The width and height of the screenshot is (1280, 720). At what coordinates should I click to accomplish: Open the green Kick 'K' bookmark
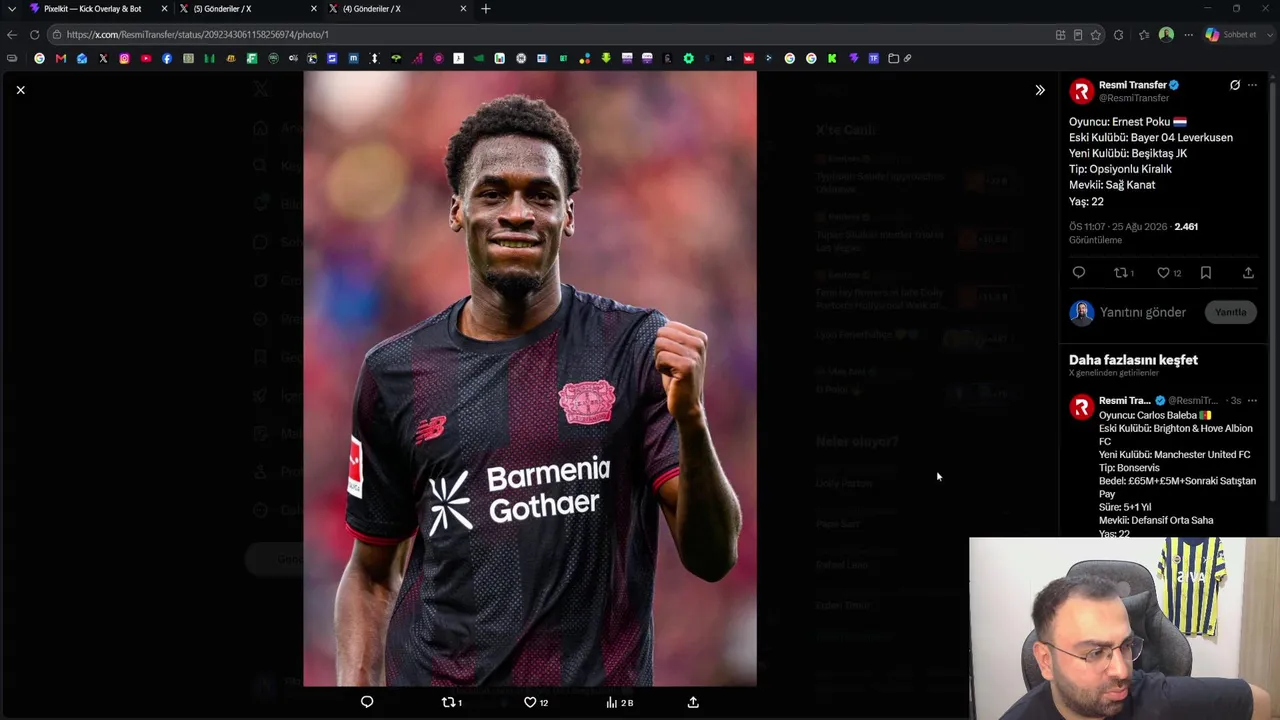pos(832,58)
